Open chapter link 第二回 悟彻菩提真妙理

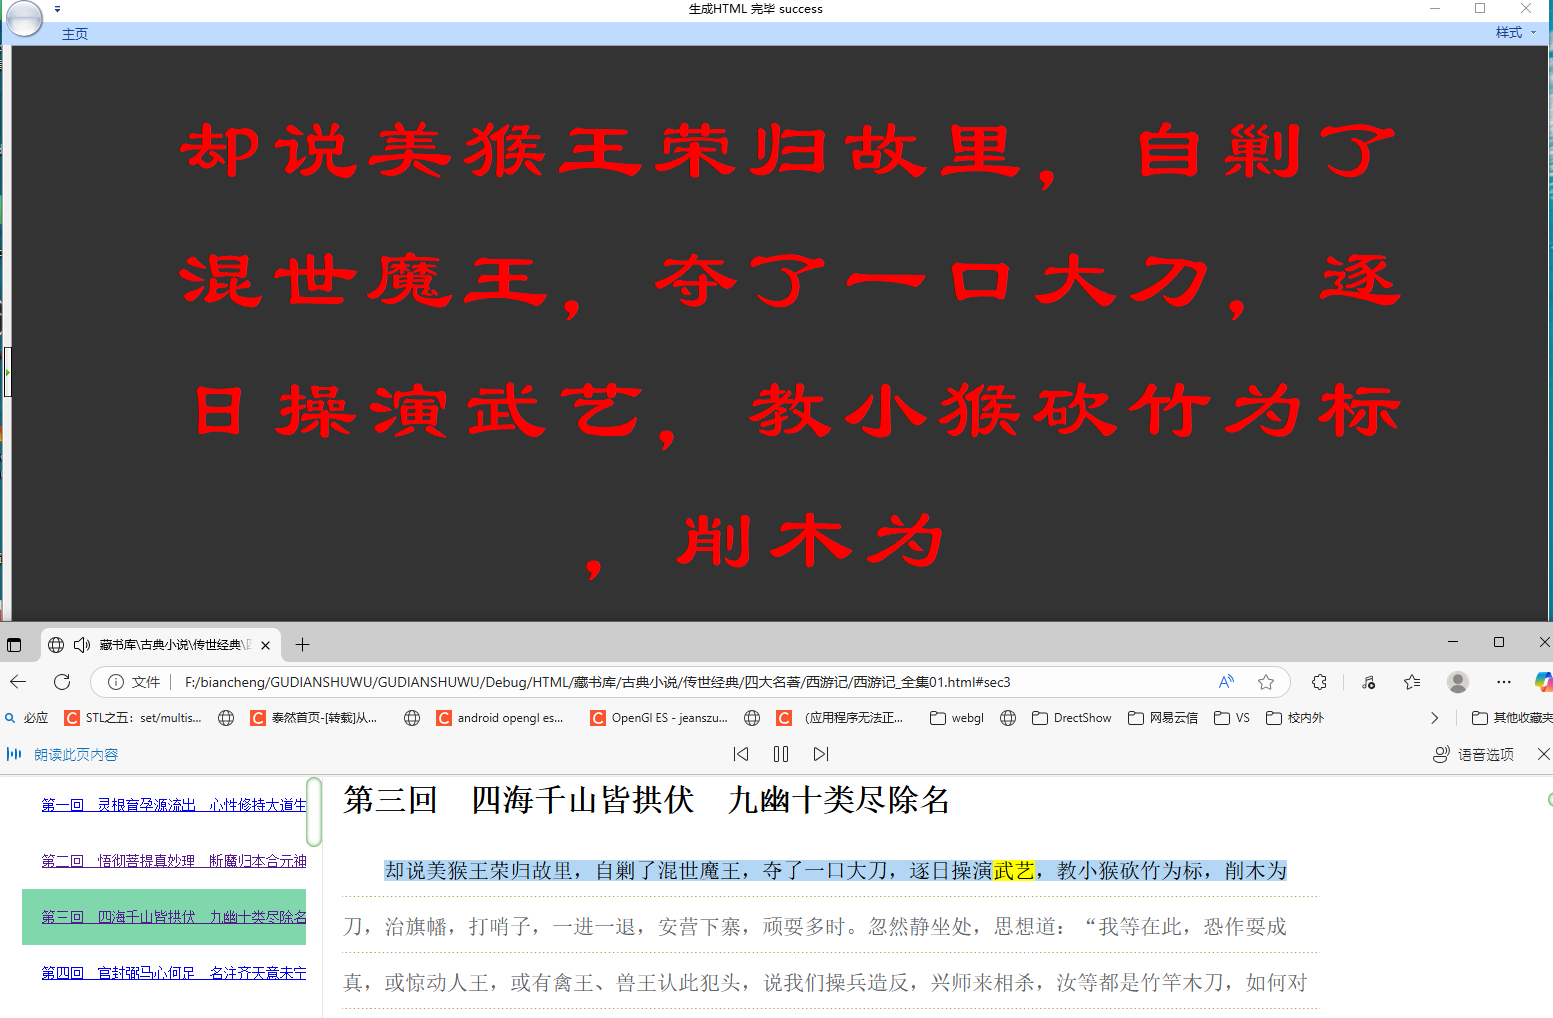174,861
